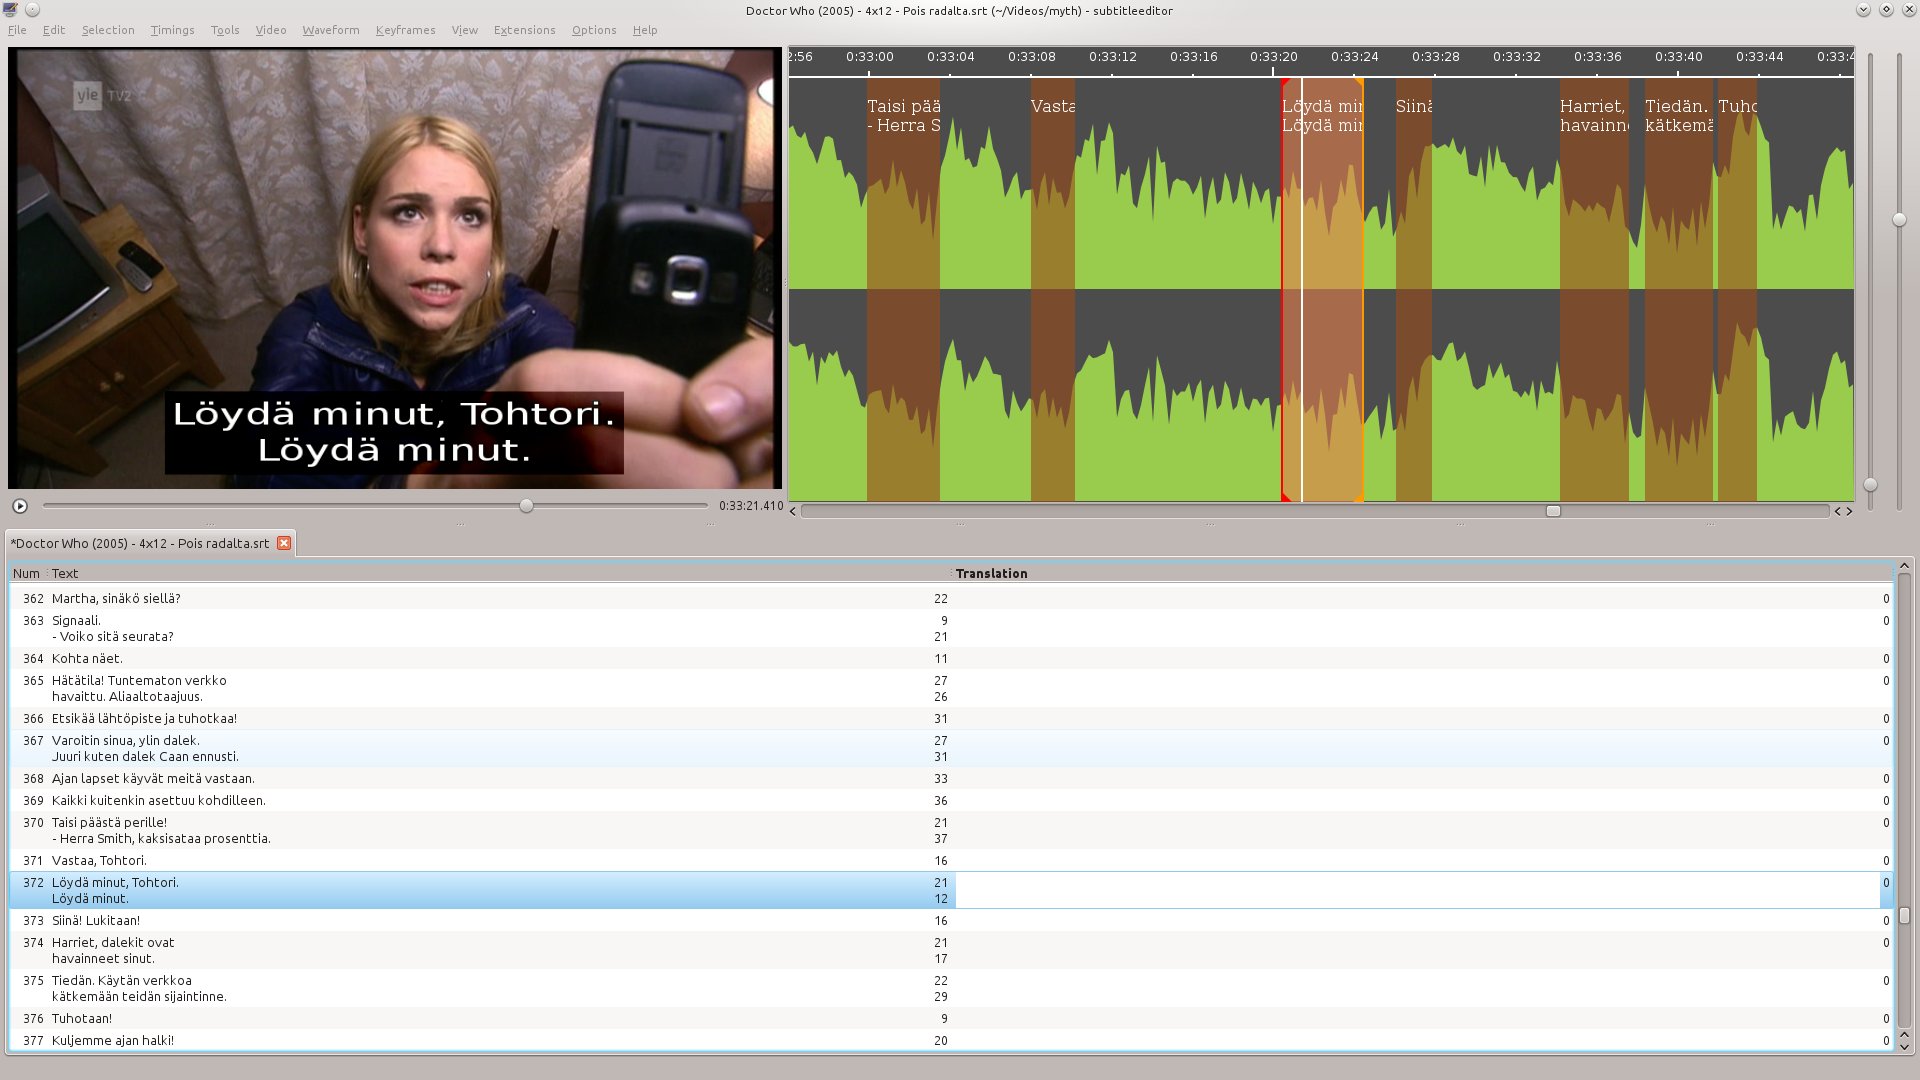This screenshot has width=1920, height=1080.
Task: Click the 0:33:32 mark on time ruler
Action: tap(1516, 57)
